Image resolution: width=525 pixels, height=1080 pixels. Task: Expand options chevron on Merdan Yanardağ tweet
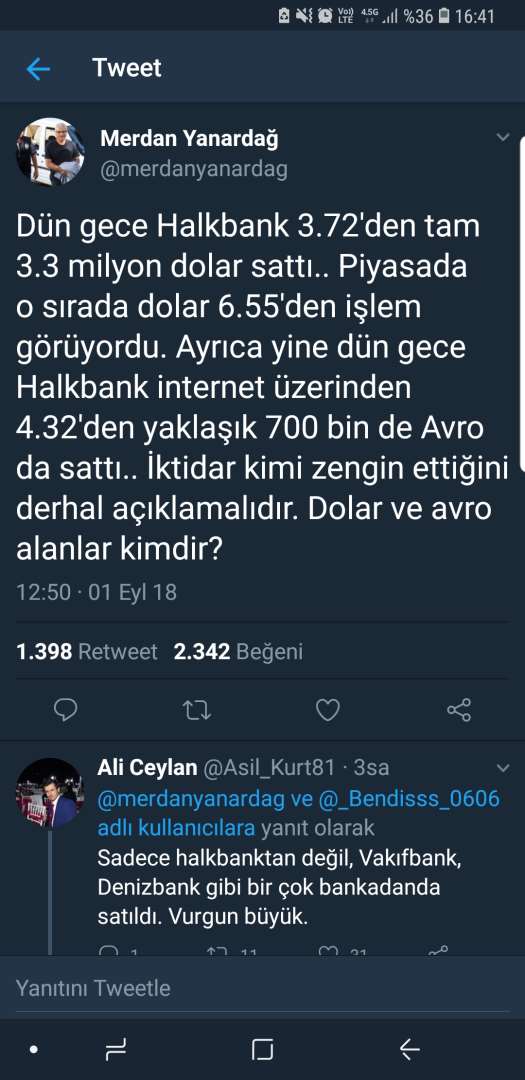pos(504,137)
